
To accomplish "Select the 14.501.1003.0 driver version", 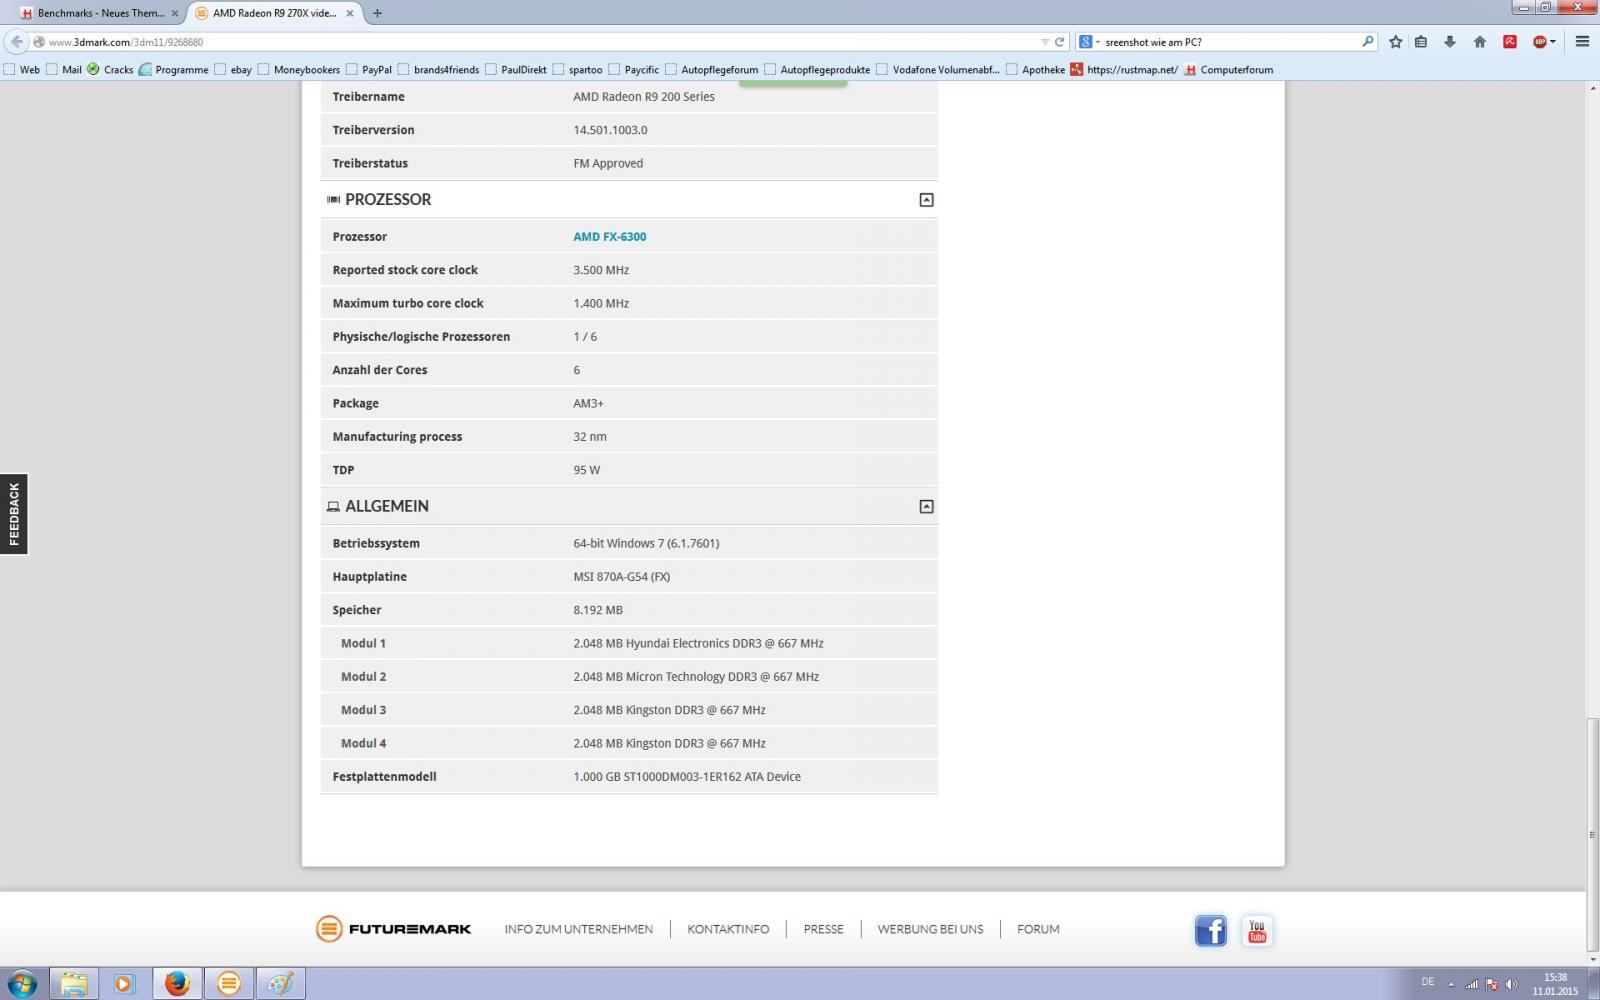I will pyautogui.click(x=610, y=130).
